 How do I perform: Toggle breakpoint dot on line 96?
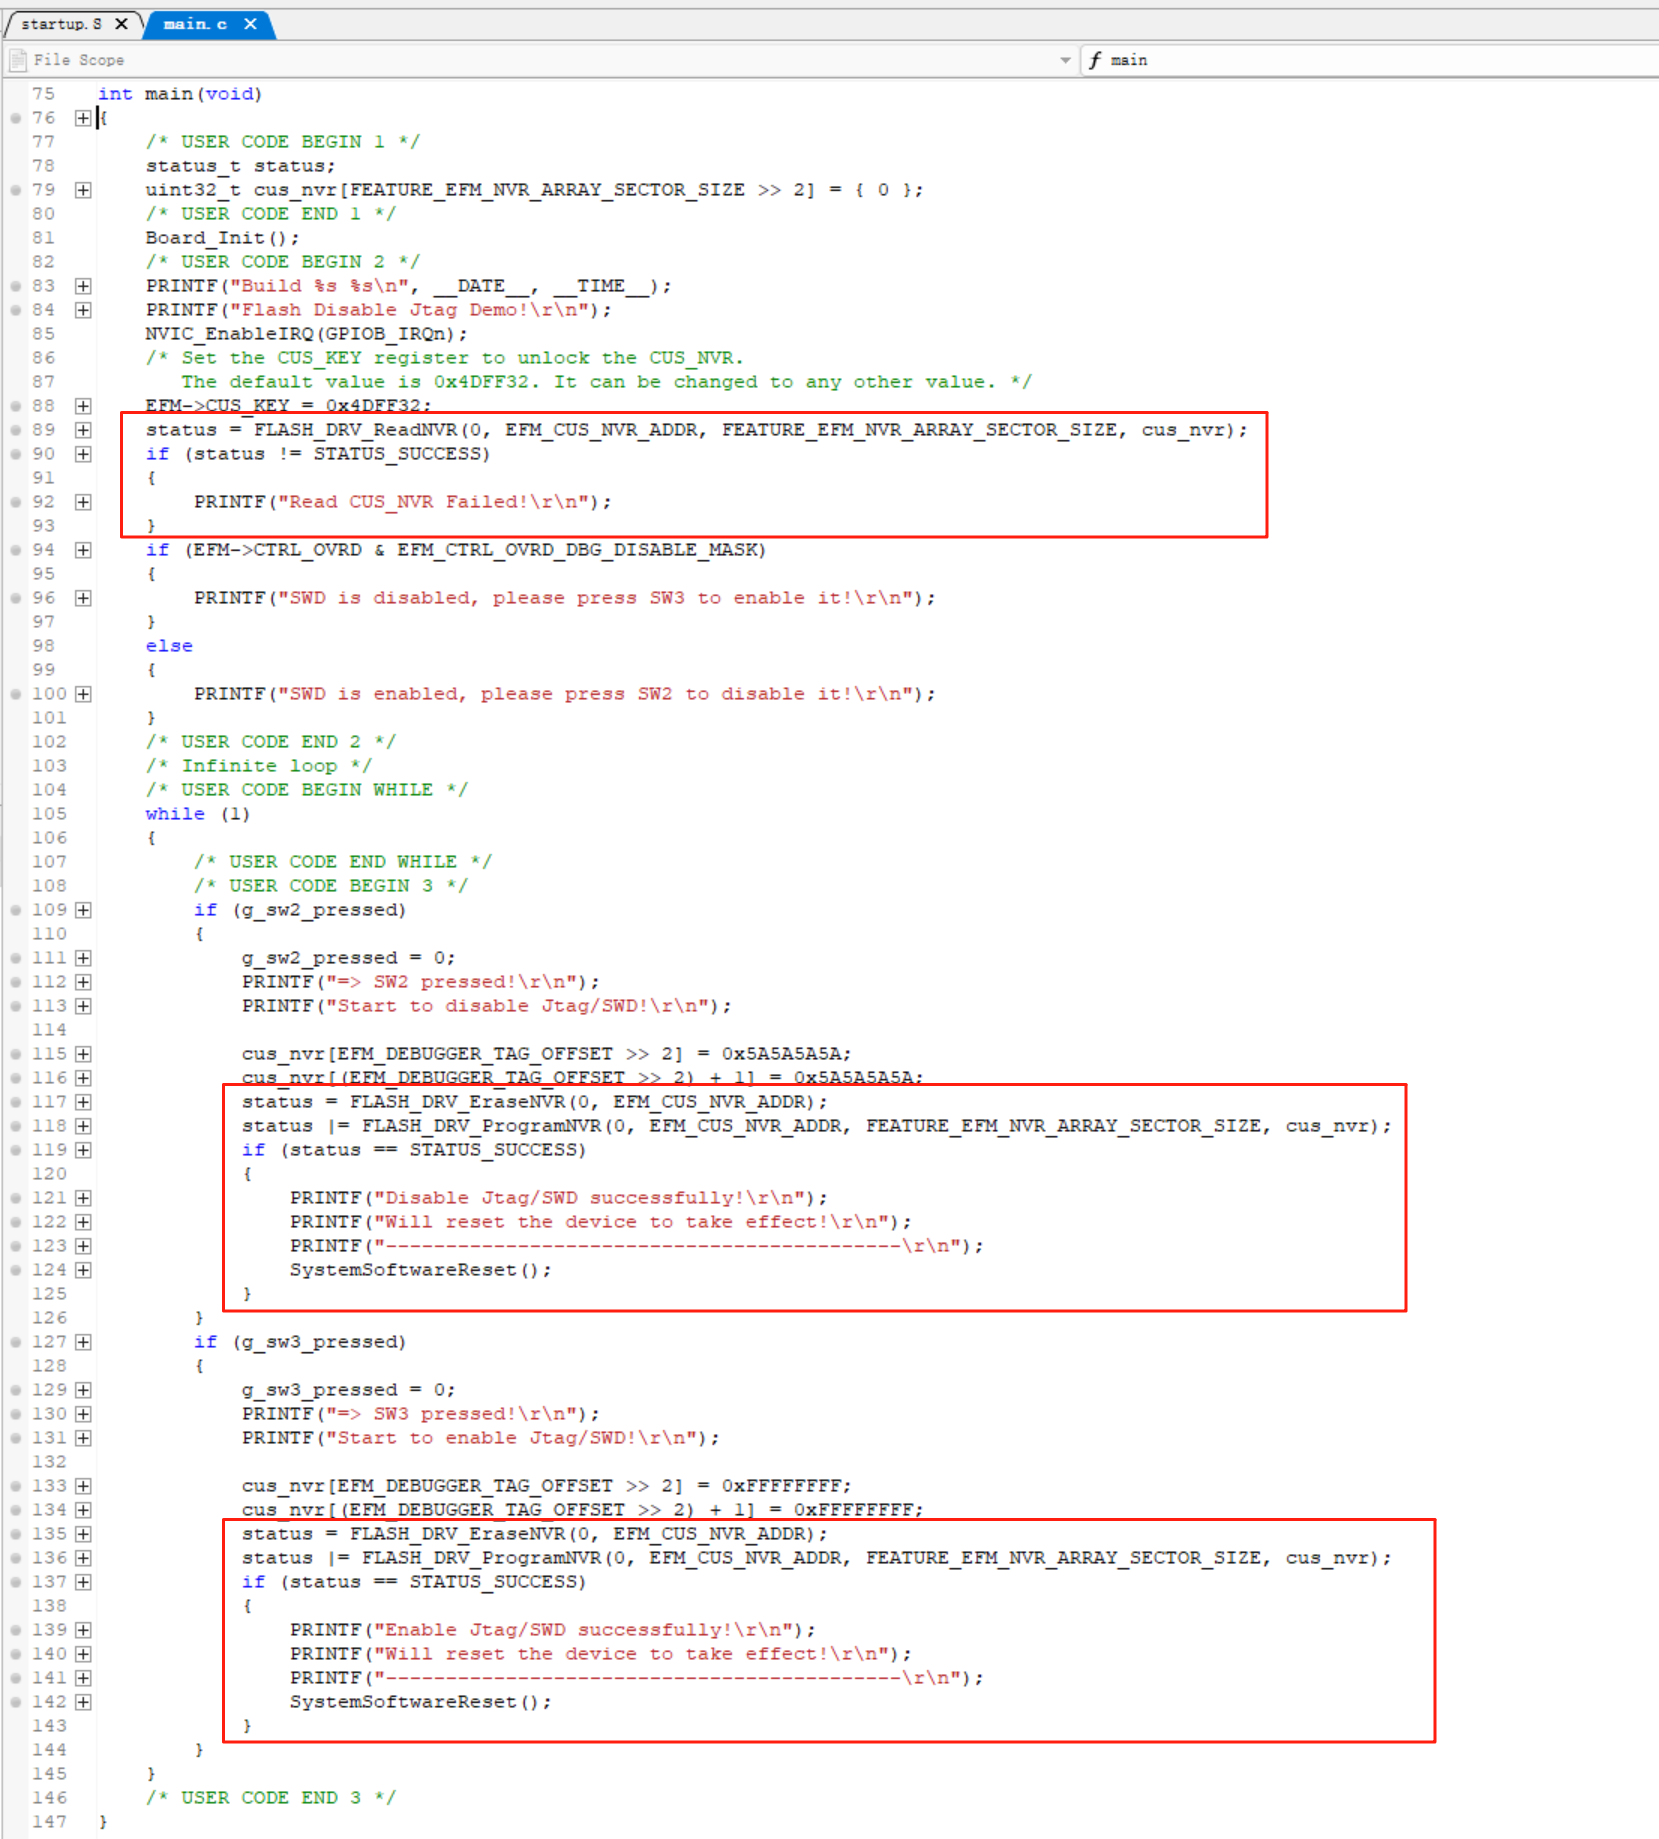(16, 598)
